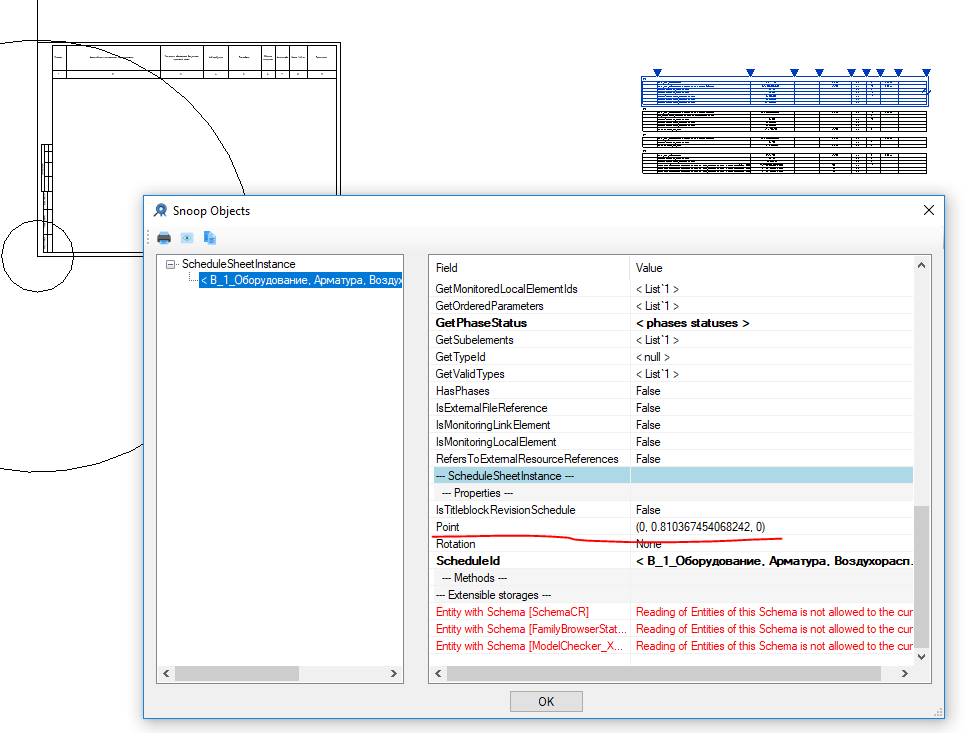968x733 pixels.
Task: Click the tree panel horizontal scrollbar thumb
Action: 237,674
